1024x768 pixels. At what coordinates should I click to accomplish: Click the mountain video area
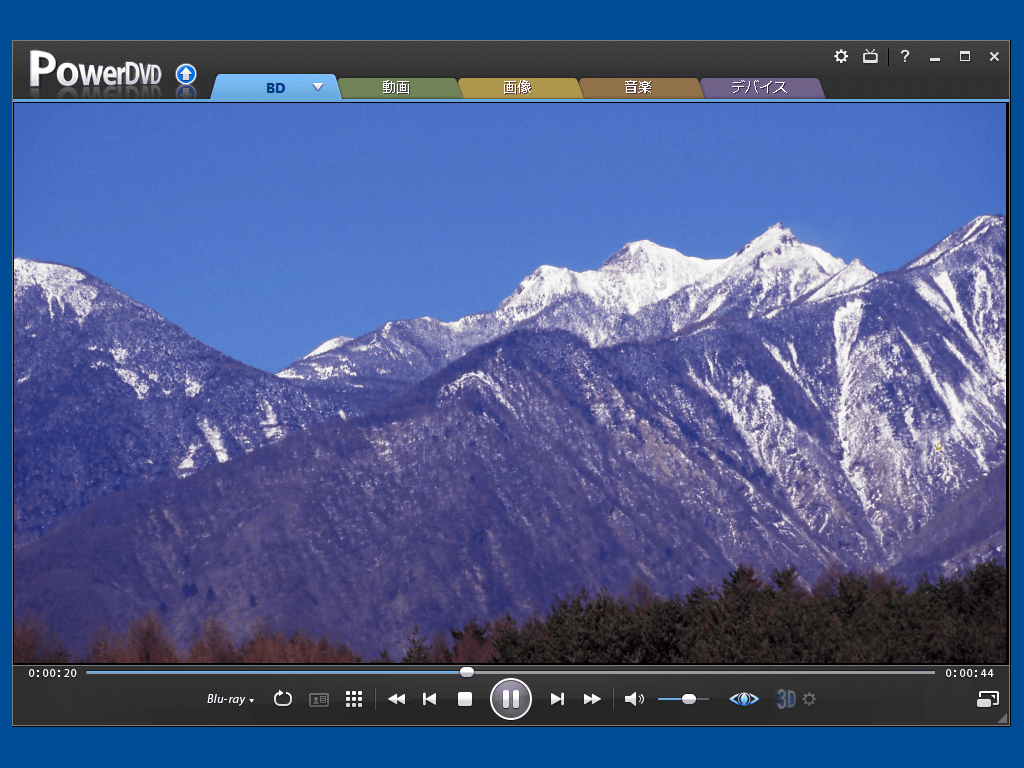tap(510, 383)
